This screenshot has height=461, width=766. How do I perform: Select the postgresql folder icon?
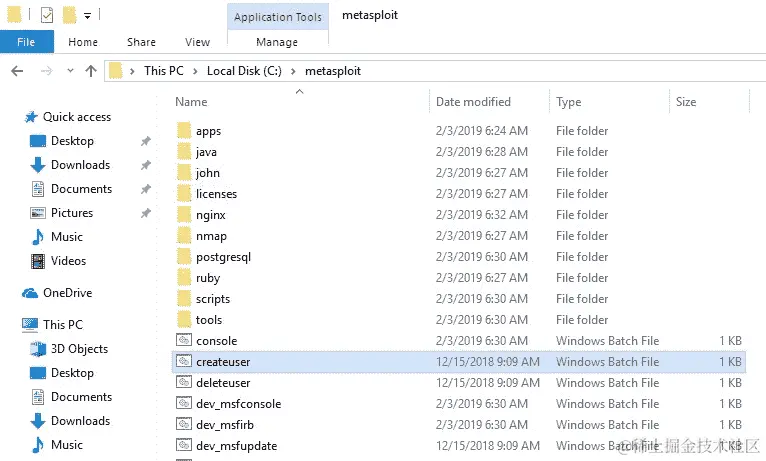point(184,256)
